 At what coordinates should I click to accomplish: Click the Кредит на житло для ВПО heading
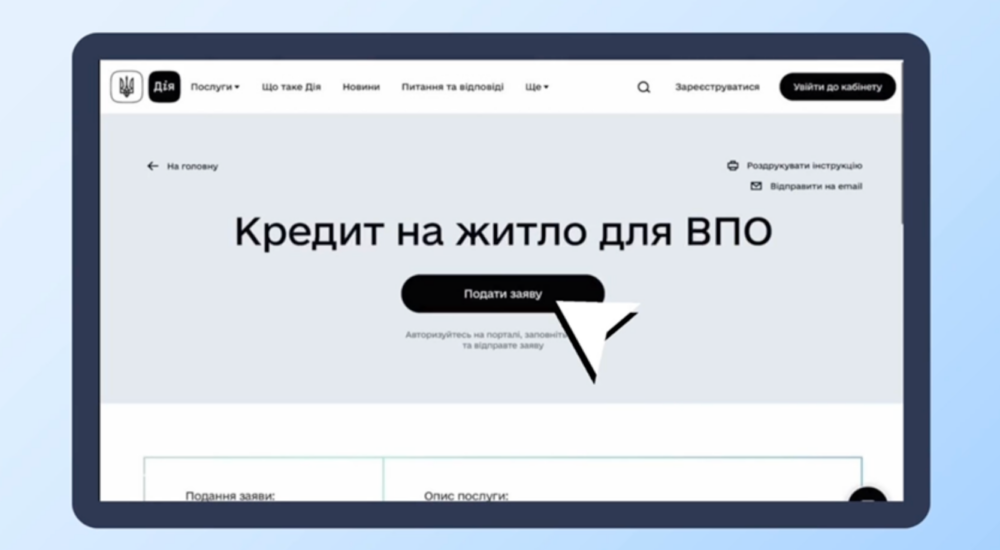(503, 231)
